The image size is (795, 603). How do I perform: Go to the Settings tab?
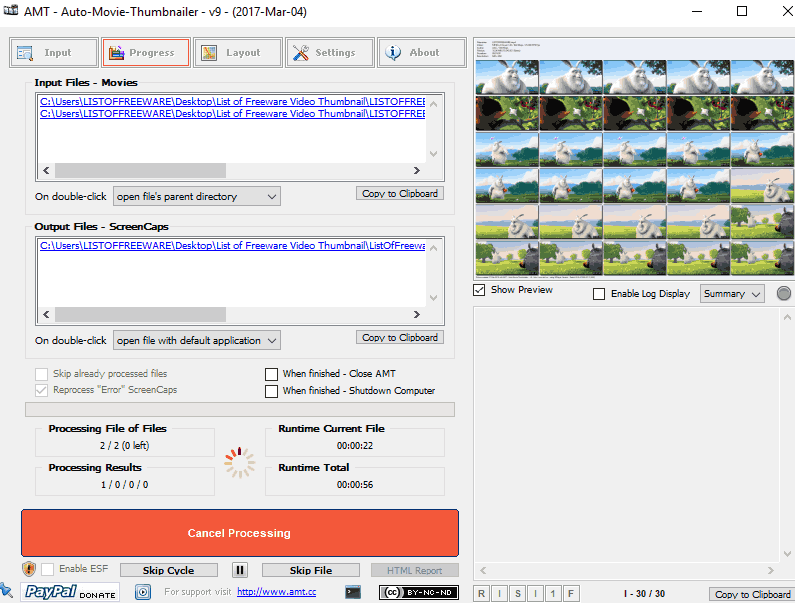tap(330, 53)
